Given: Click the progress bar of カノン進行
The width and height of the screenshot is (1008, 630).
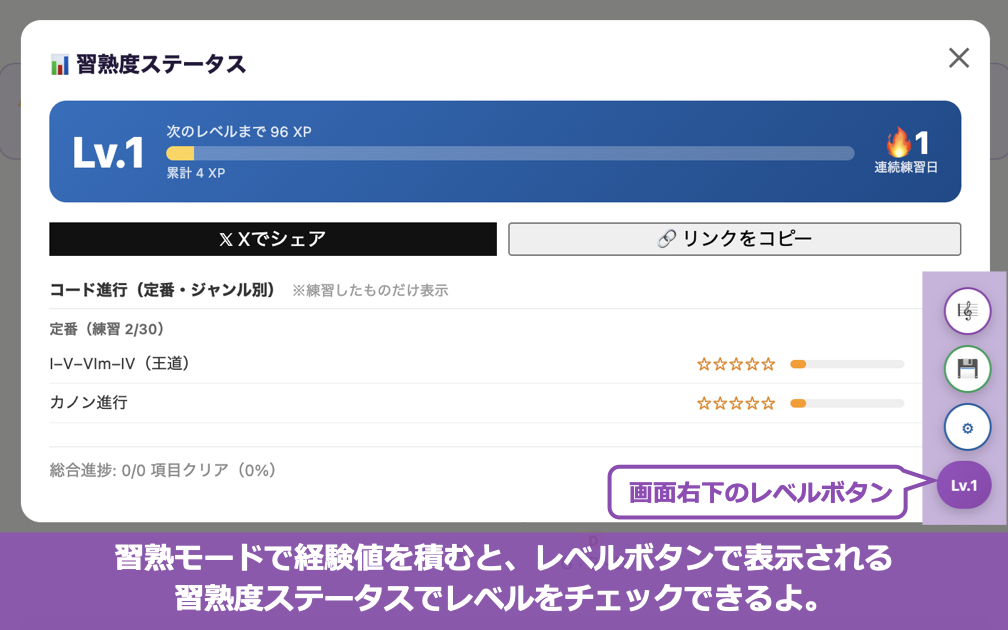Looking at the screenshot, I should pos(847,404).
